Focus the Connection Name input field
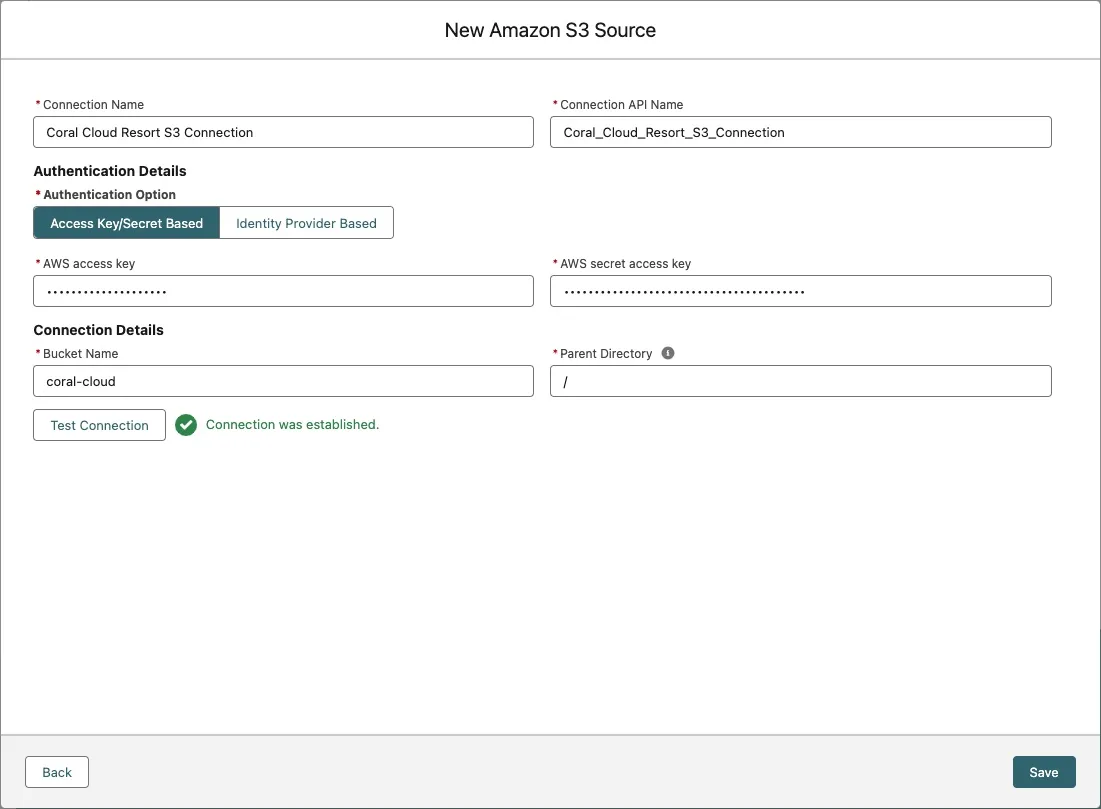Viewport: 1101px width, 809px height. click(283, 132)
